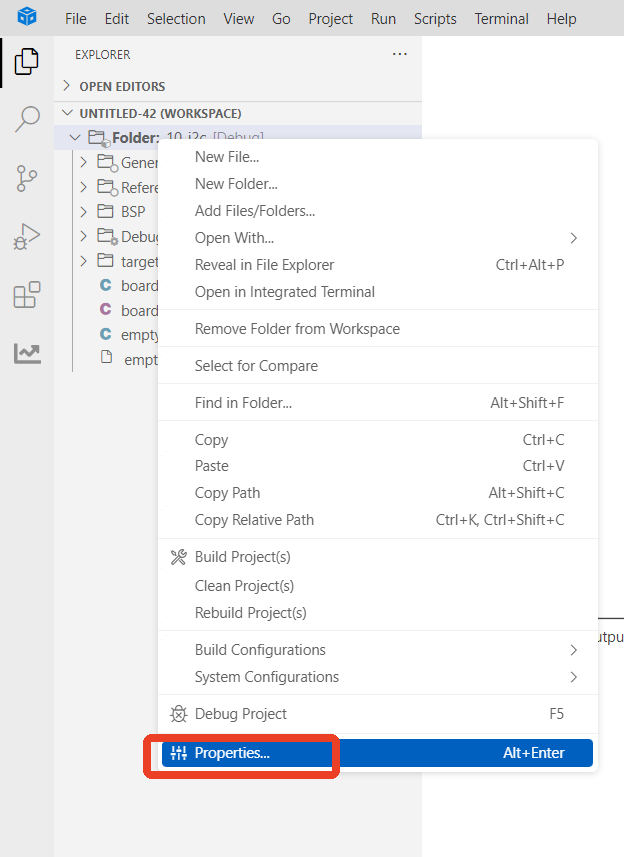This screenshot has height=857, width=624.
Task: Select Open in Integrated Terminal
Action: click(x=378, y=292)
